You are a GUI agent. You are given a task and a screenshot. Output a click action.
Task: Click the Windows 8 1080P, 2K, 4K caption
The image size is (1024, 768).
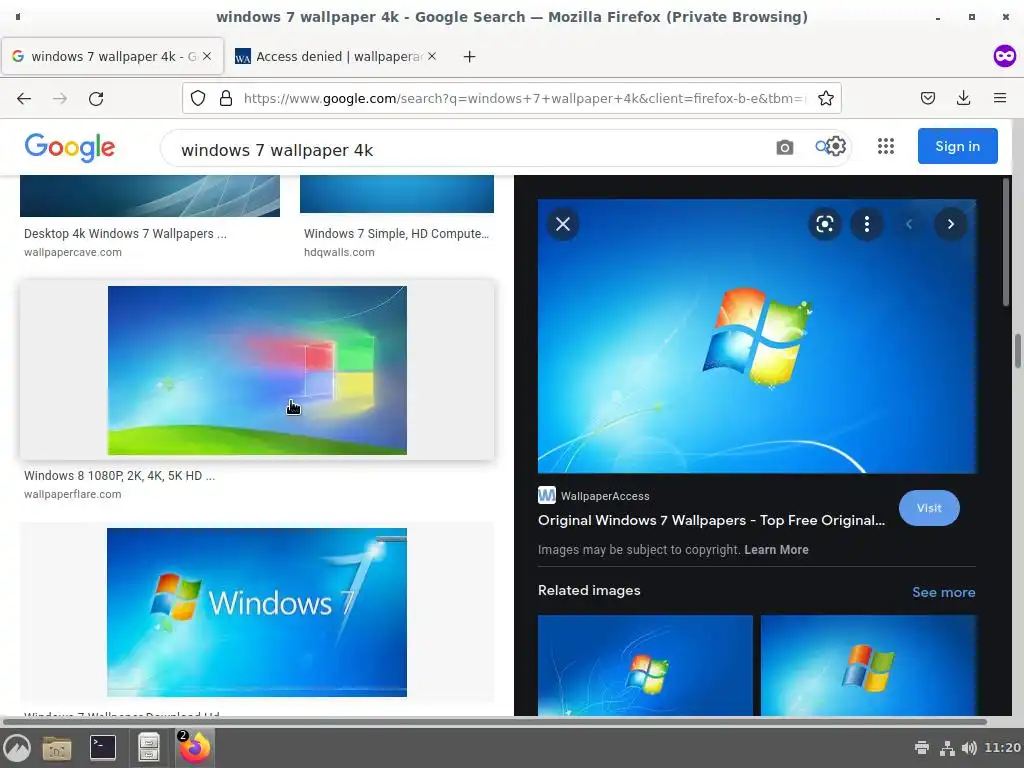[x=120, y=476]
